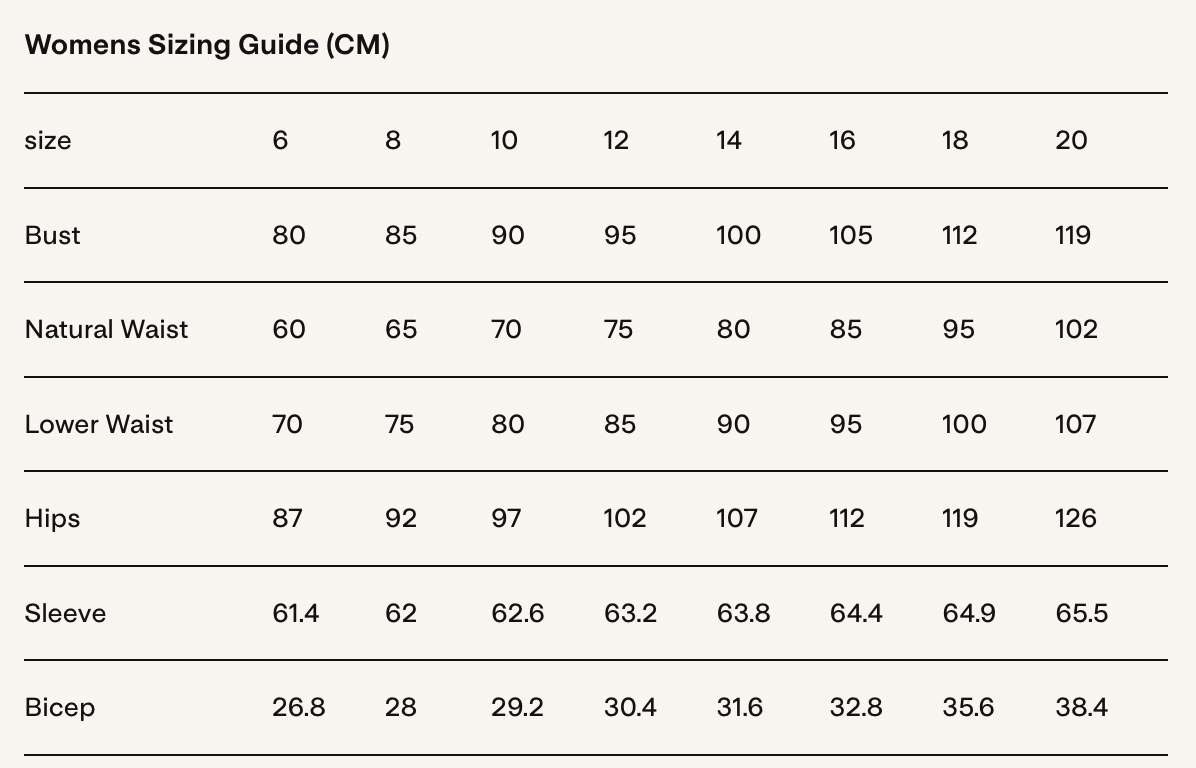Click the Bust row label
Viewport: 1196px width, 768px height.
(x=52, y=235)
